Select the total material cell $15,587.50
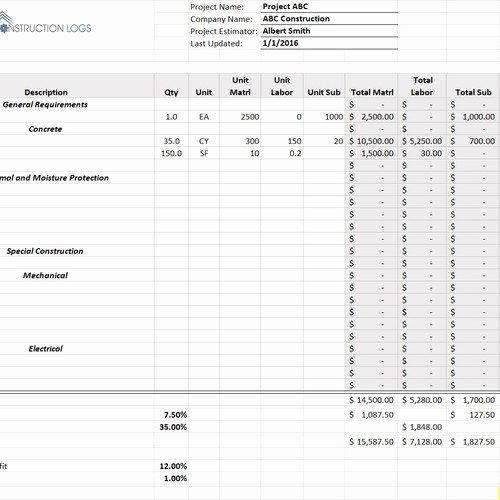This screenshot has width=500, height=500. coord(372,442)
